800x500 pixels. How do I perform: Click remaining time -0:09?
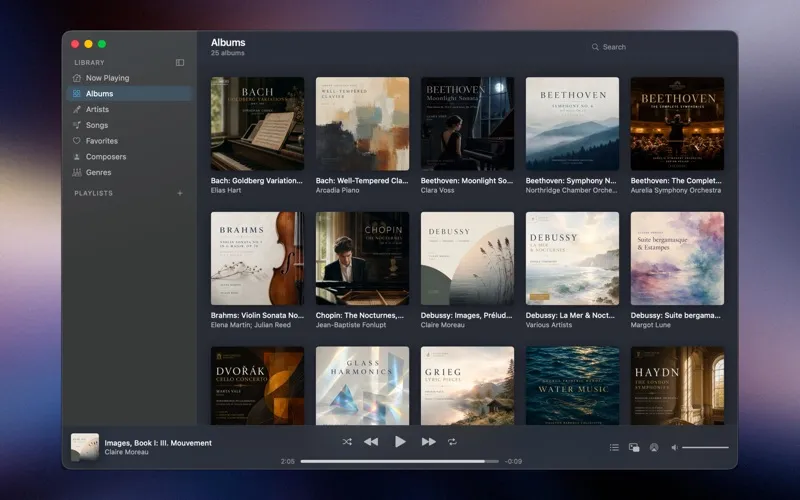pyautogui.click(x=513, y=461)
